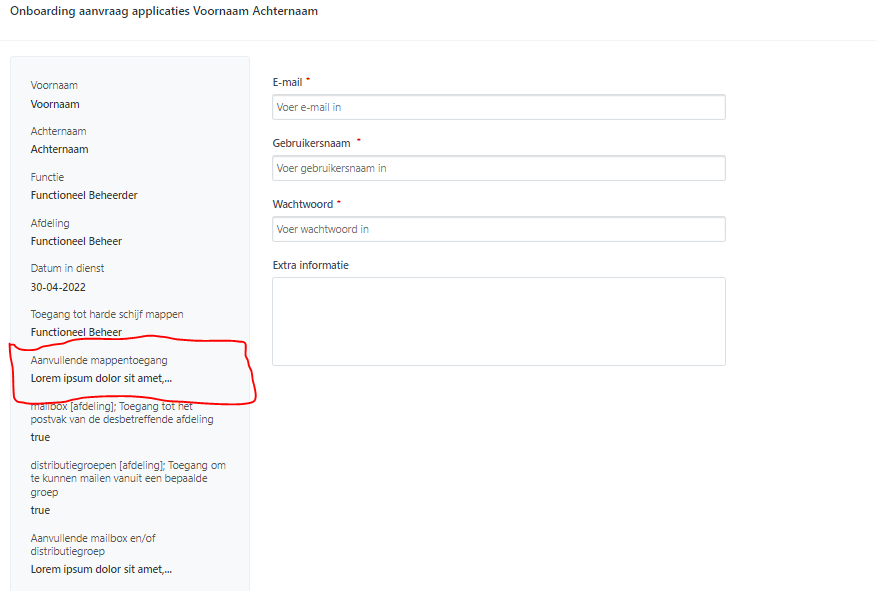876x591 pixels.
Task: Click the E-mail field label
Action: pyautogui.click(x=287, y=82)
